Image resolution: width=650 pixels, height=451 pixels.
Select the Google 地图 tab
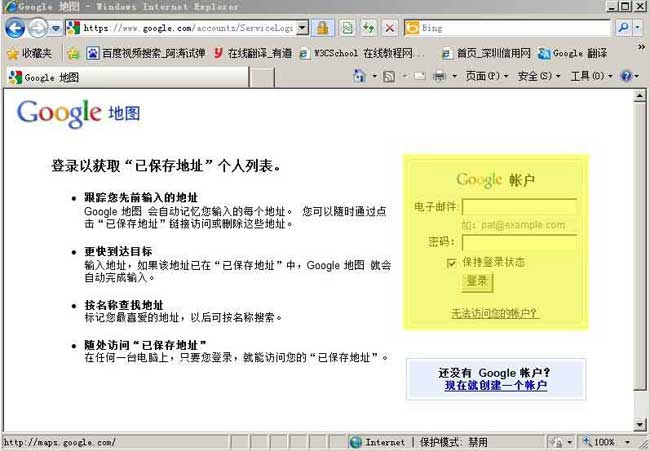click(x=128, y=78)
